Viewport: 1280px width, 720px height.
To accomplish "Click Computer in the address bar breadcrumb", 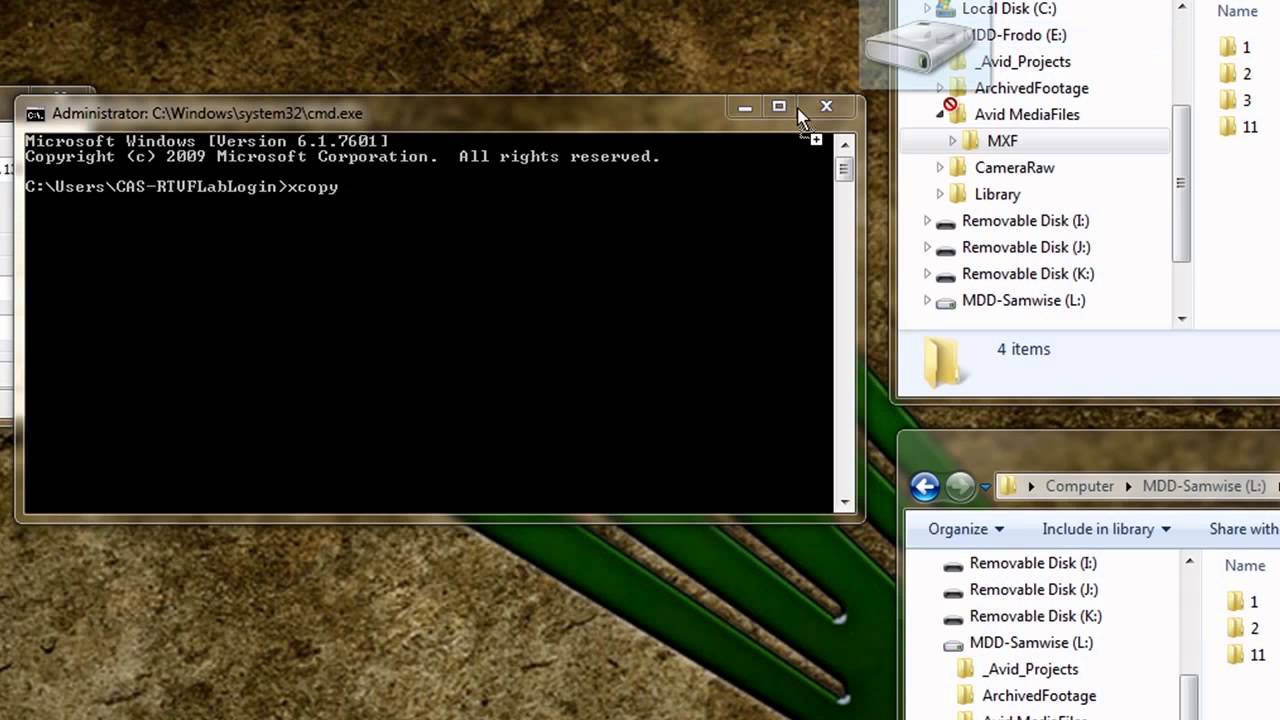I will coord(1079,486).
